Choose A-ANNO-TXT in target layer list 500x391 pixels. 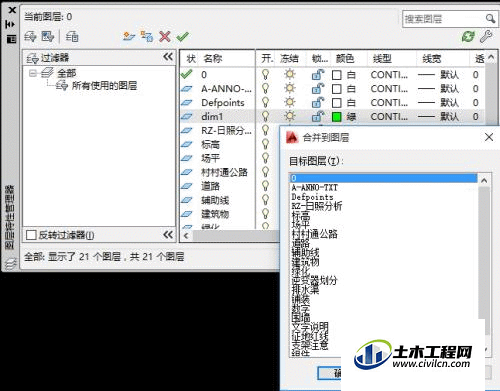[315, 188]
